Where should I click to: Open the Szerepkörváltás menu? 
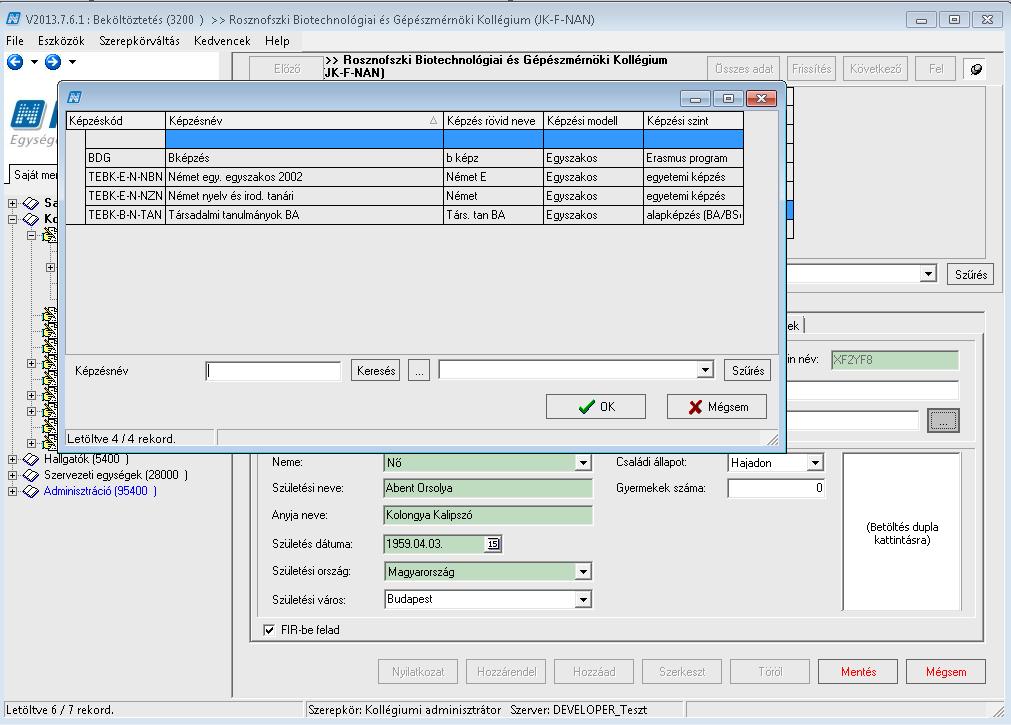139,41
